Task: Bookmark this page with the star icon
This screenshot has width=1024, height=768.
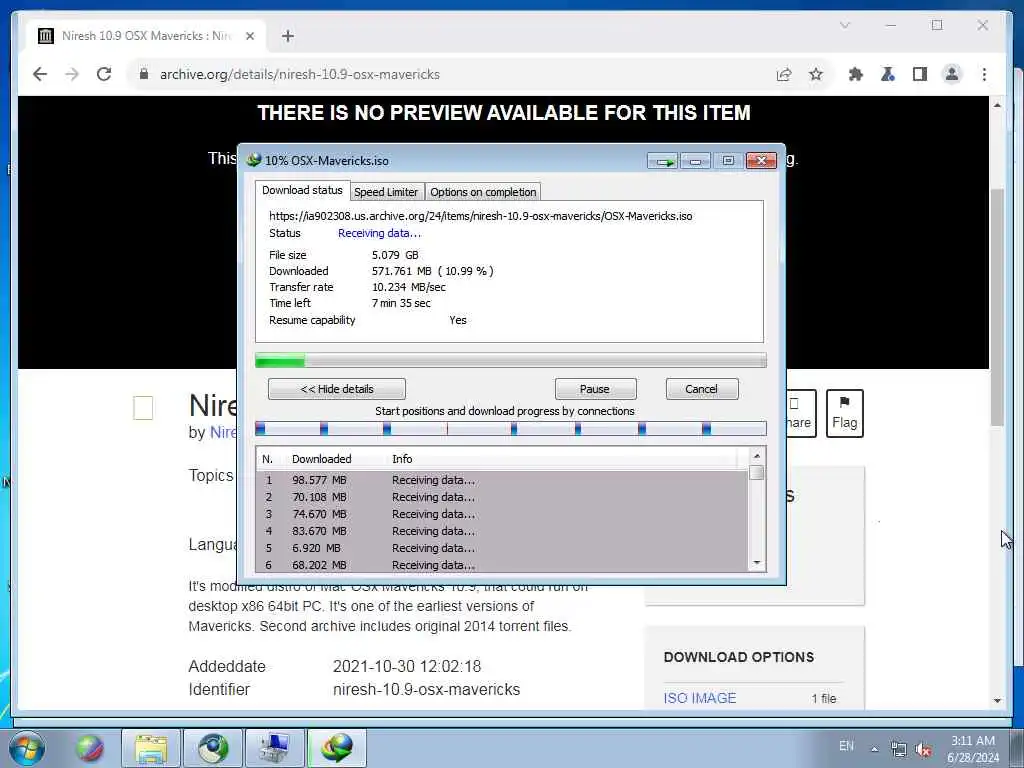Action: (x=816, y=74)
